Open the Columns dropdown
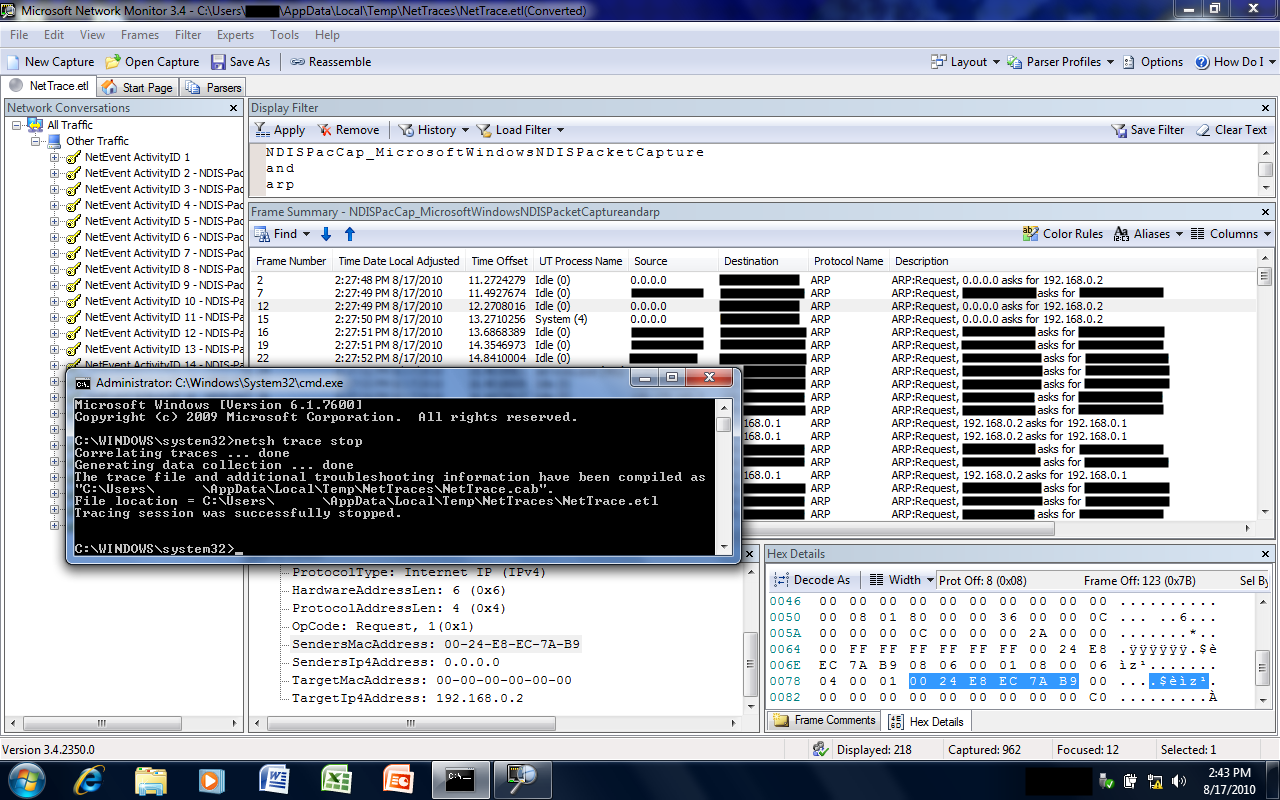1280x800 pixels. [1231, 234]
